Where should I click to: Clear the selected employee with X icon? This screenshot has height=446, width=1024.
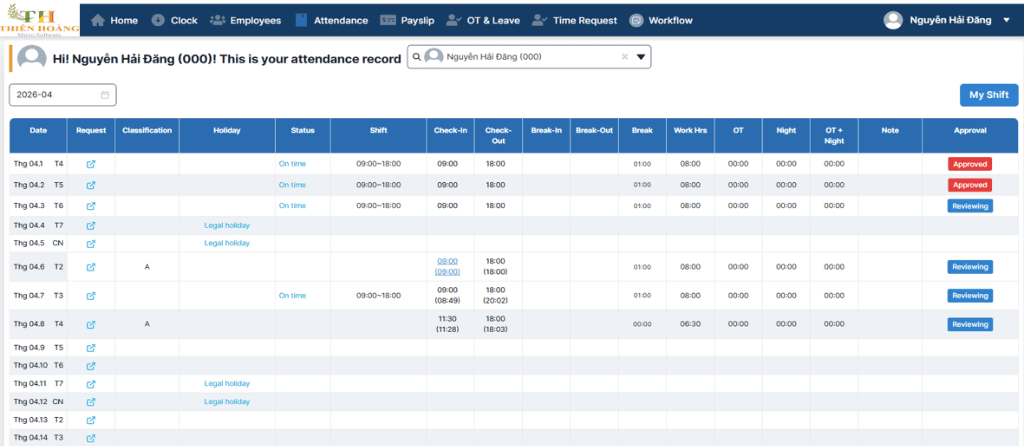624,57
